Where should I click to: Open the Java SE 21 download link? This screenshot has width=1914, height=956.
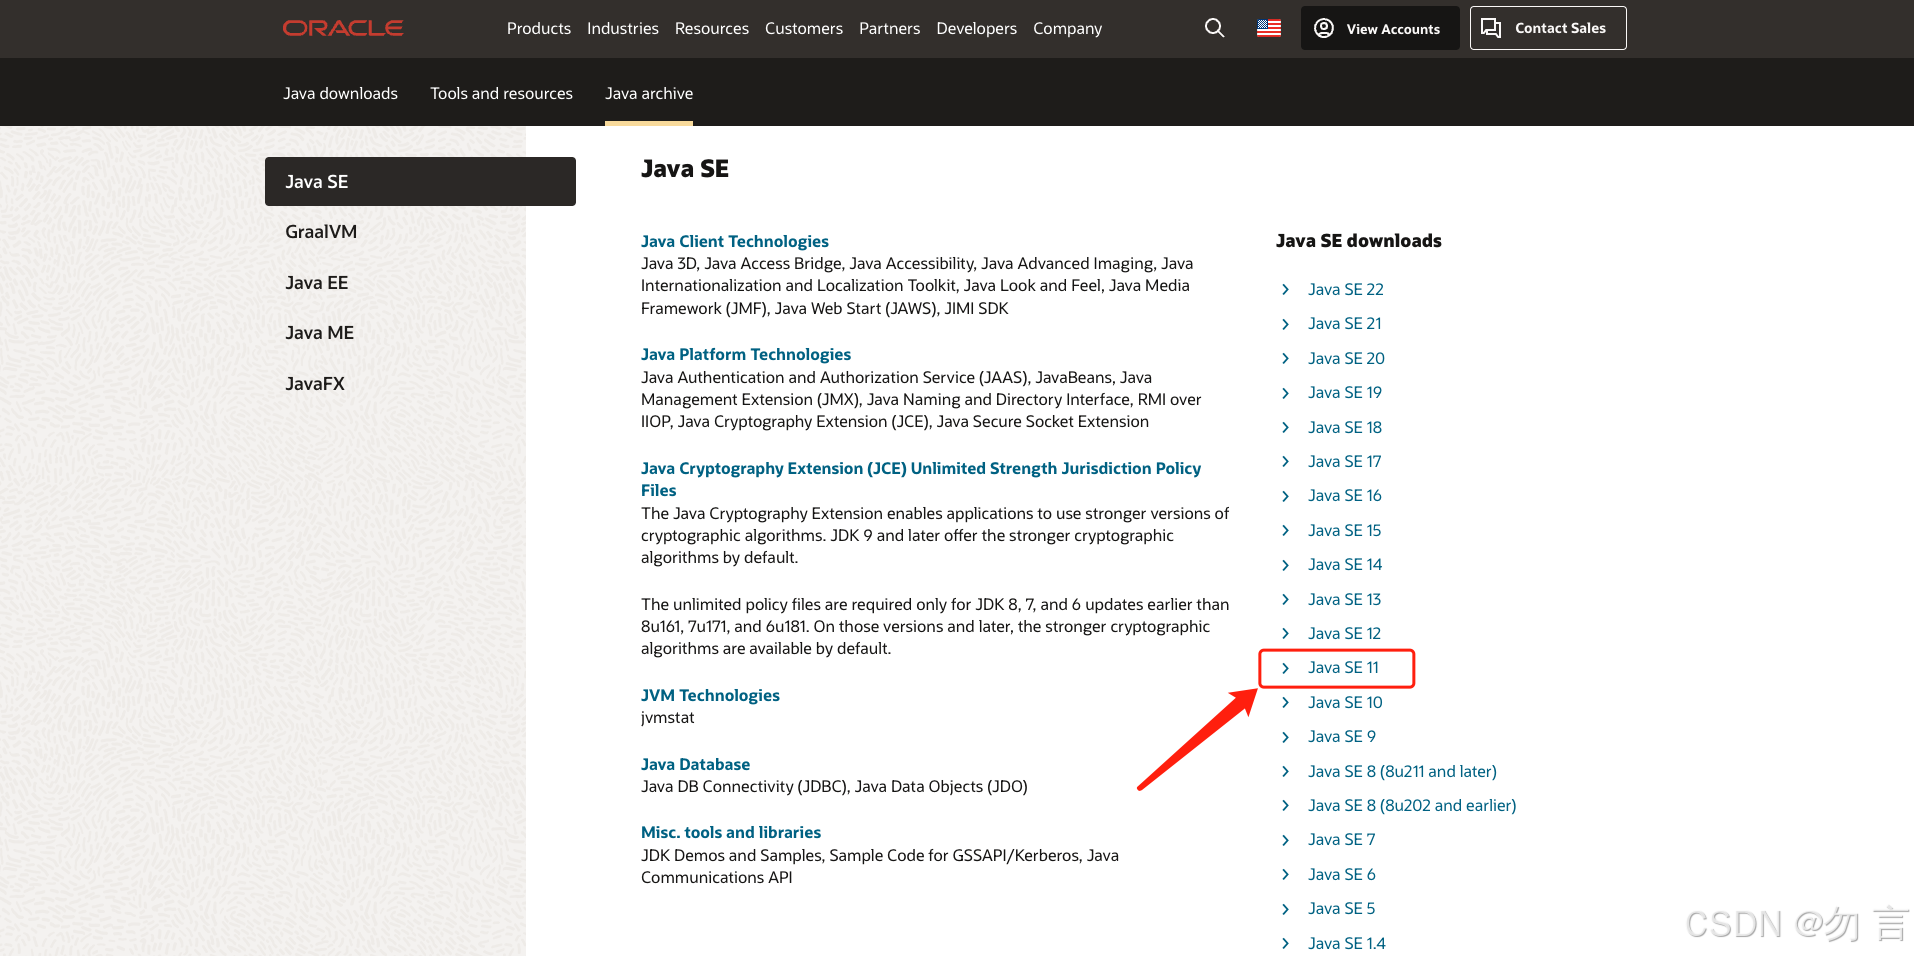point(1344,323)
